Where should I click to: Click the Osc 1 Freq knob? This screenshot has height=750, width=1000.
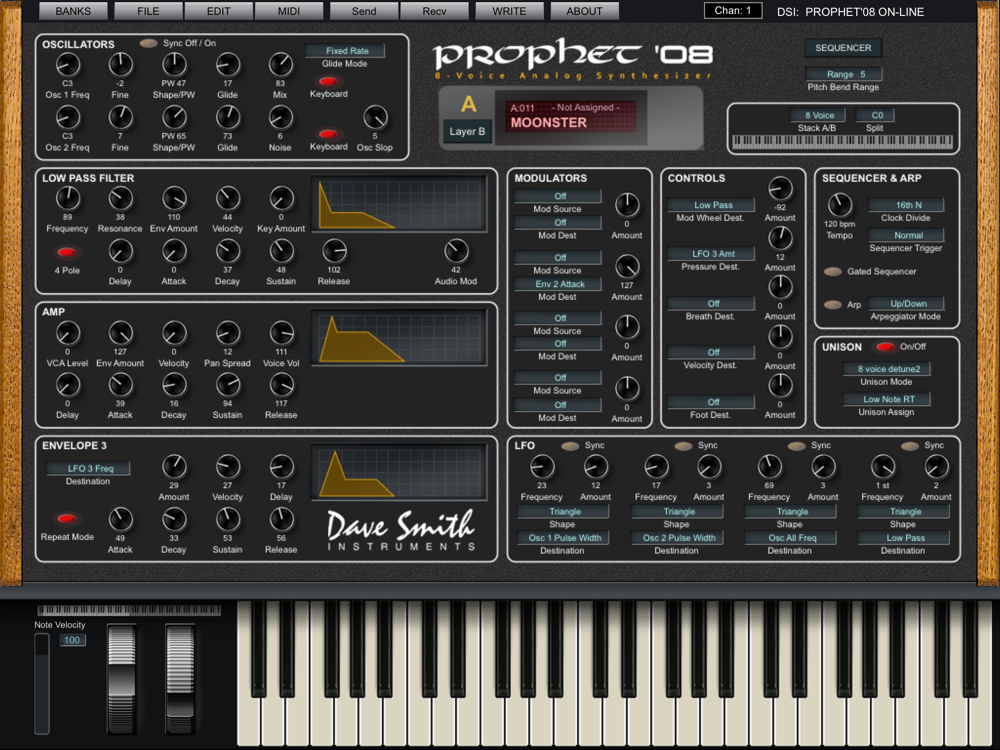point(67,66)
